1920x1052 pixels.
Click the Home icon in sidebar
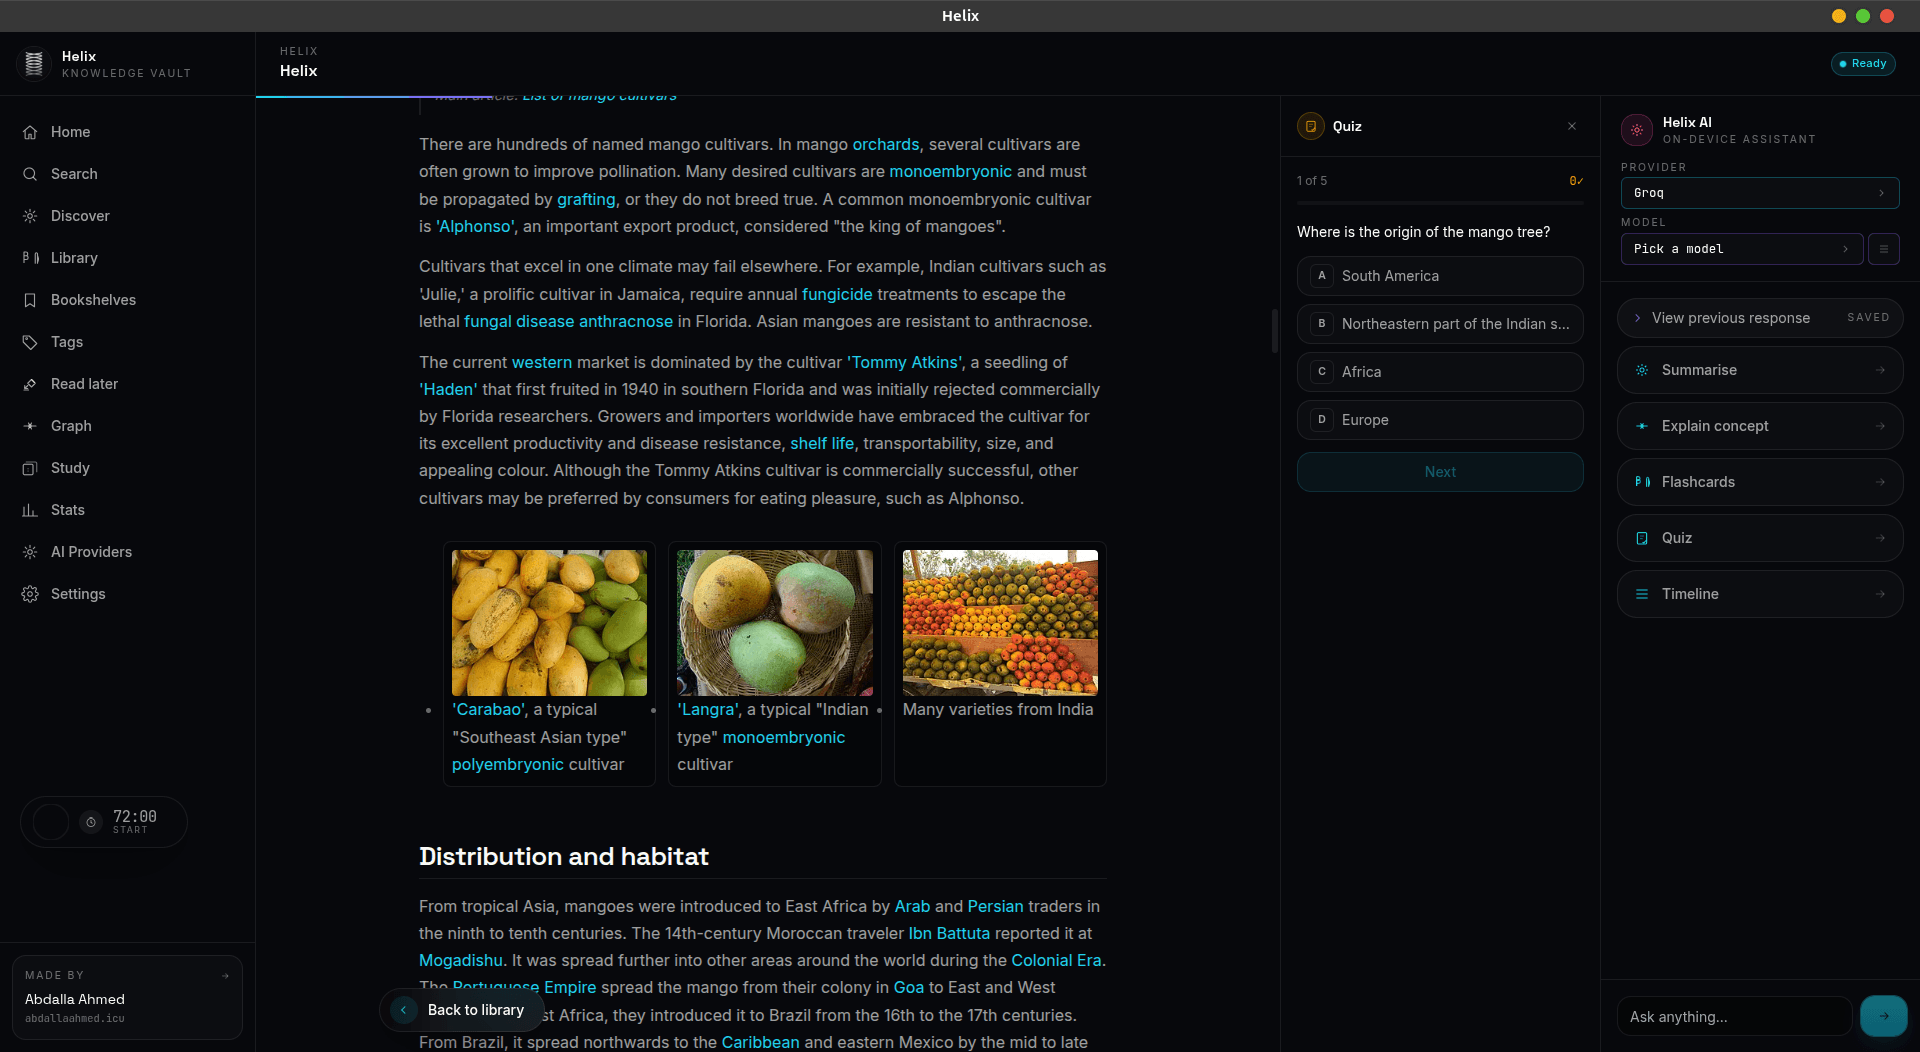point(30,132)
